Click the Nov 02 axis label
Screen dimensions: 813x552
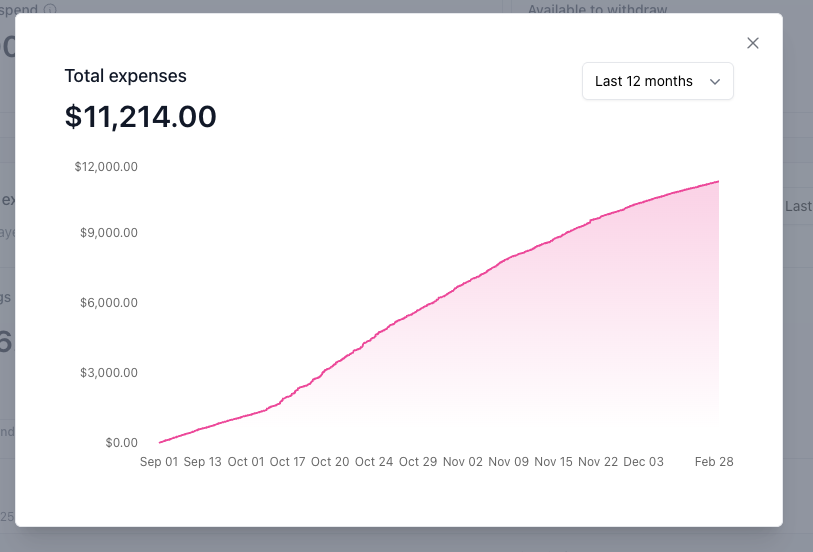(x=462, y=461)
